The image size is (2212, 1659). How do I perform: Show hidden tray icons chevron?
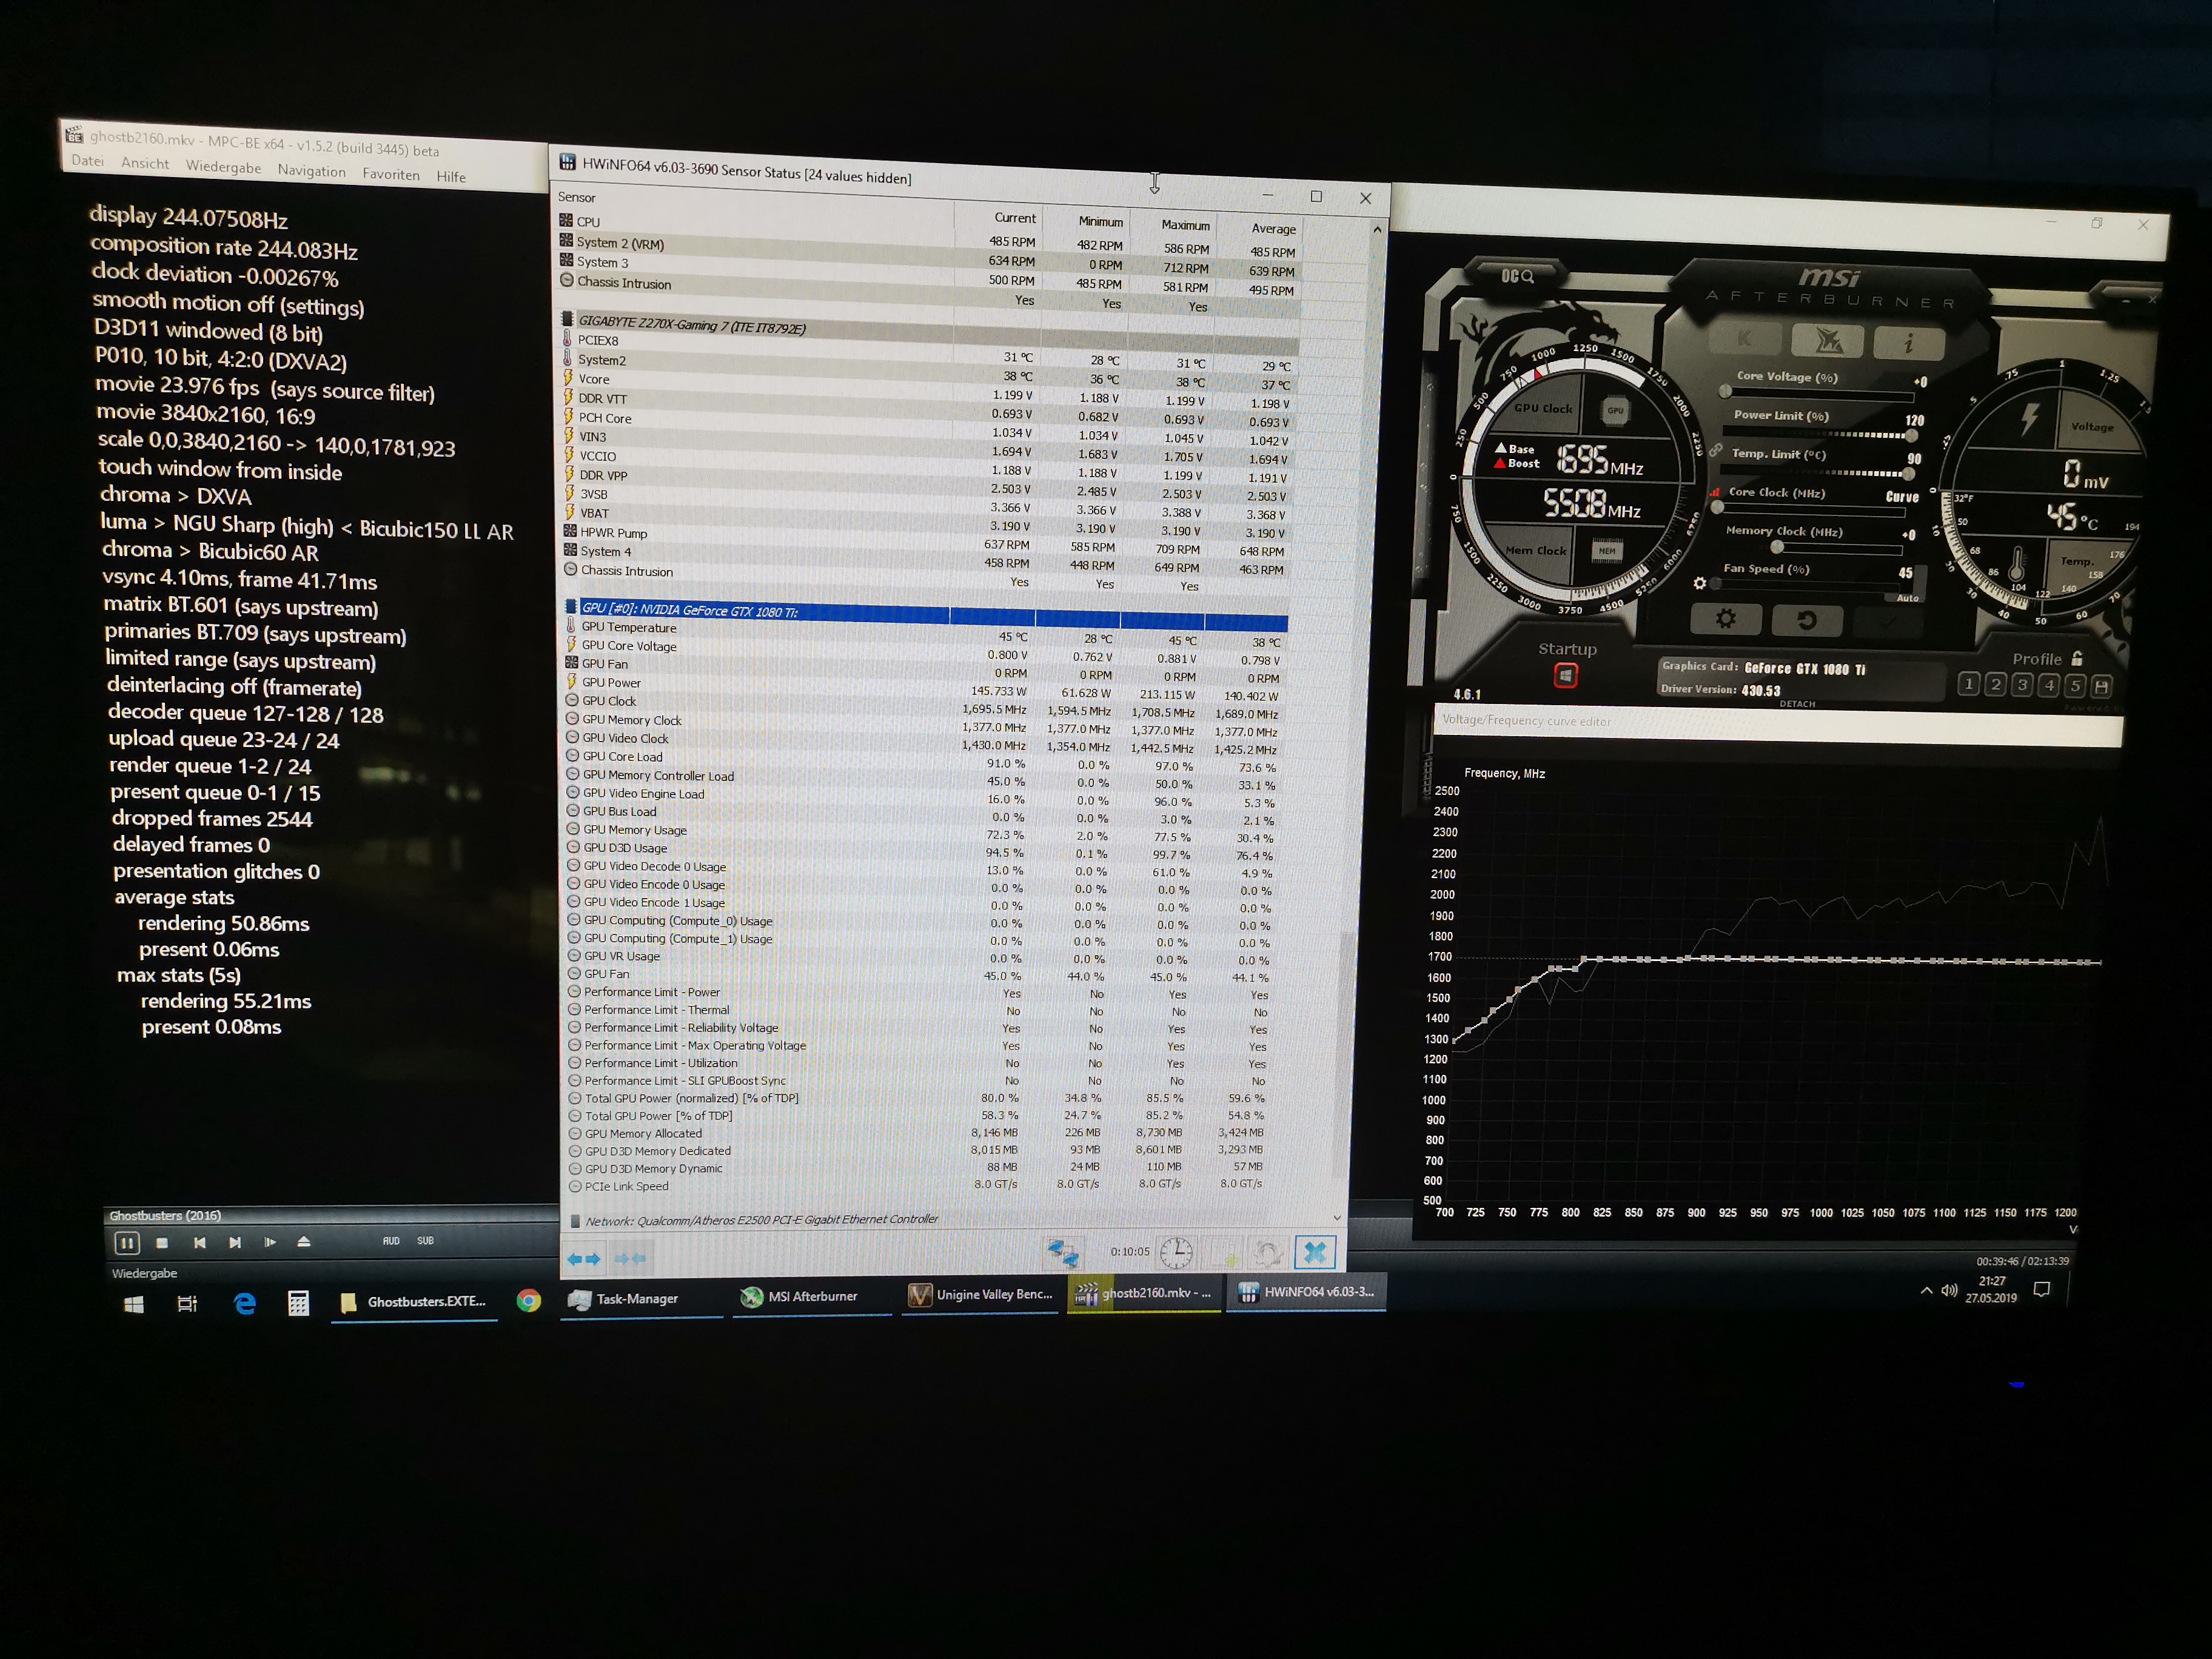(1926, 1291)
